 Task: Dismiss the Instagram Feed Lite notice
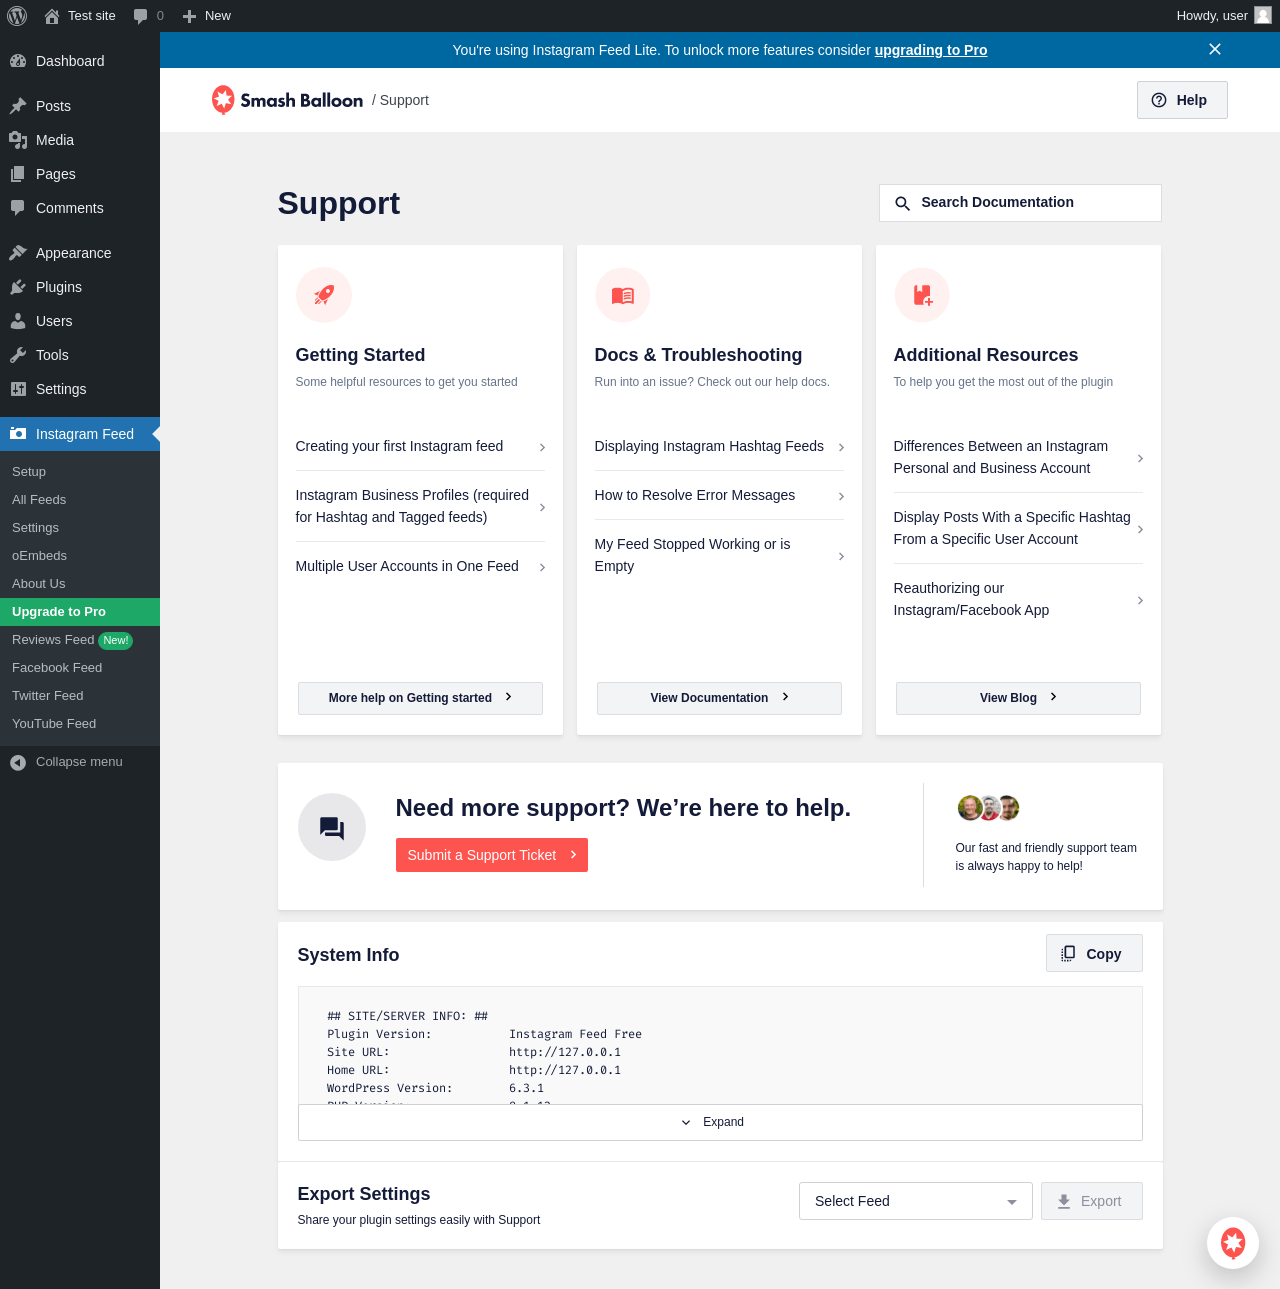1215,49
